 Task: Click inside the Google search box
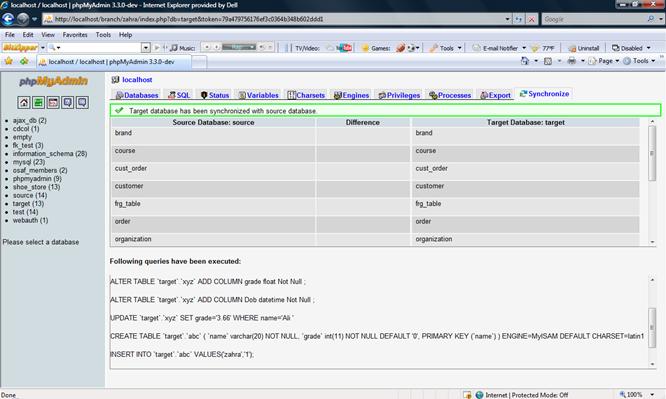pyautogui.click(x=595, y=19)
